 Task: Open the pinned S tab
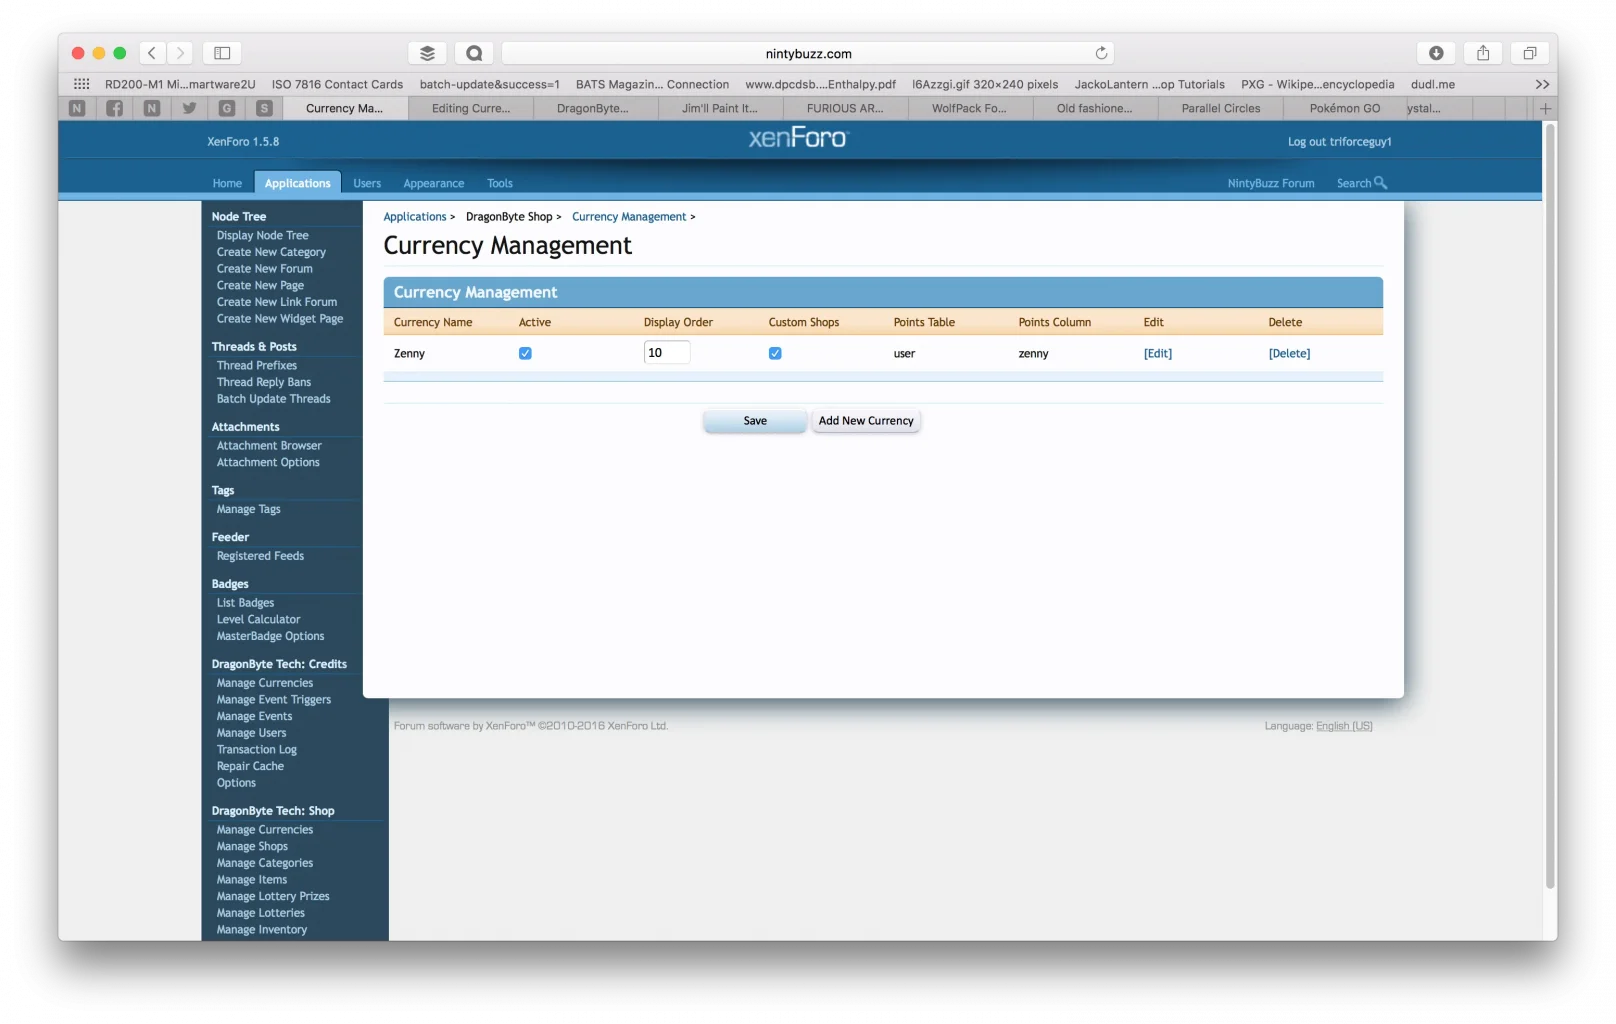click(264, 108)
